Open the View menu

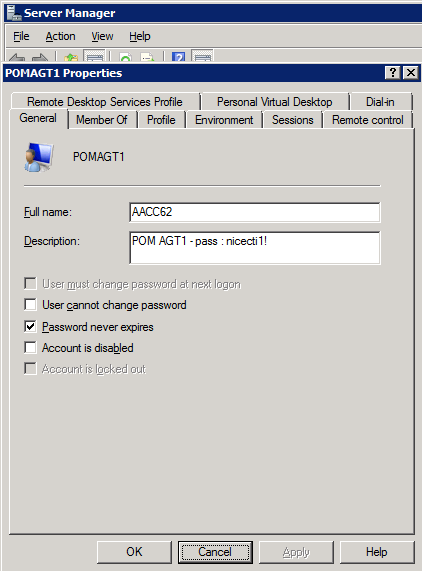coord(102,36)
